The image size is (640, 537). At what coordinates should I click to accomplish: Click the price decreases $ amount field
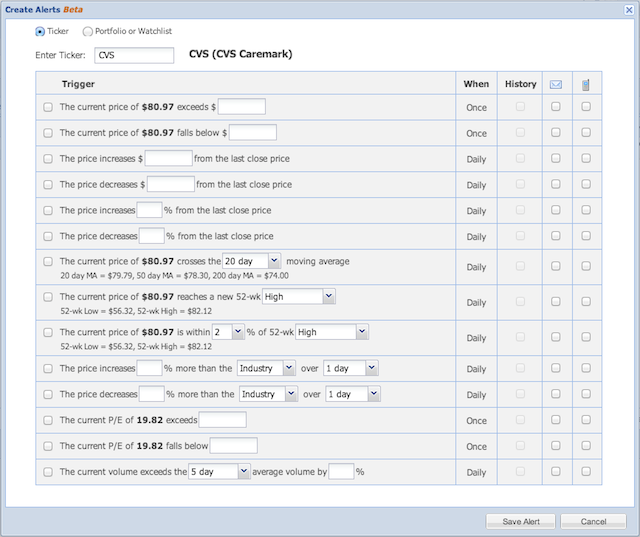pos(171,184)
